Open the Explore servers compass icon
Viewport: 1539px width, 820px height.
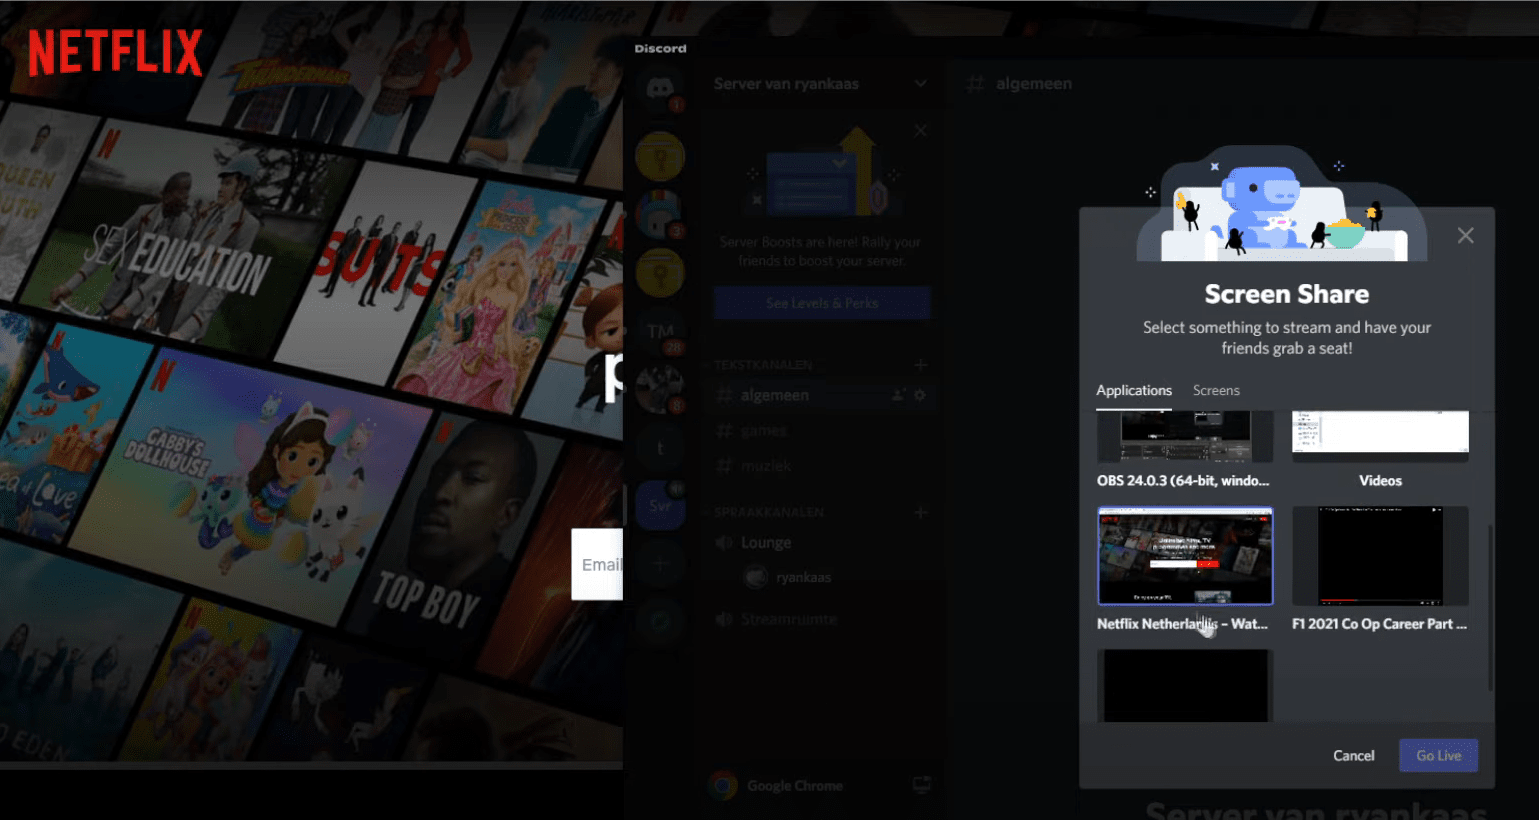click(x=660, y=622)
